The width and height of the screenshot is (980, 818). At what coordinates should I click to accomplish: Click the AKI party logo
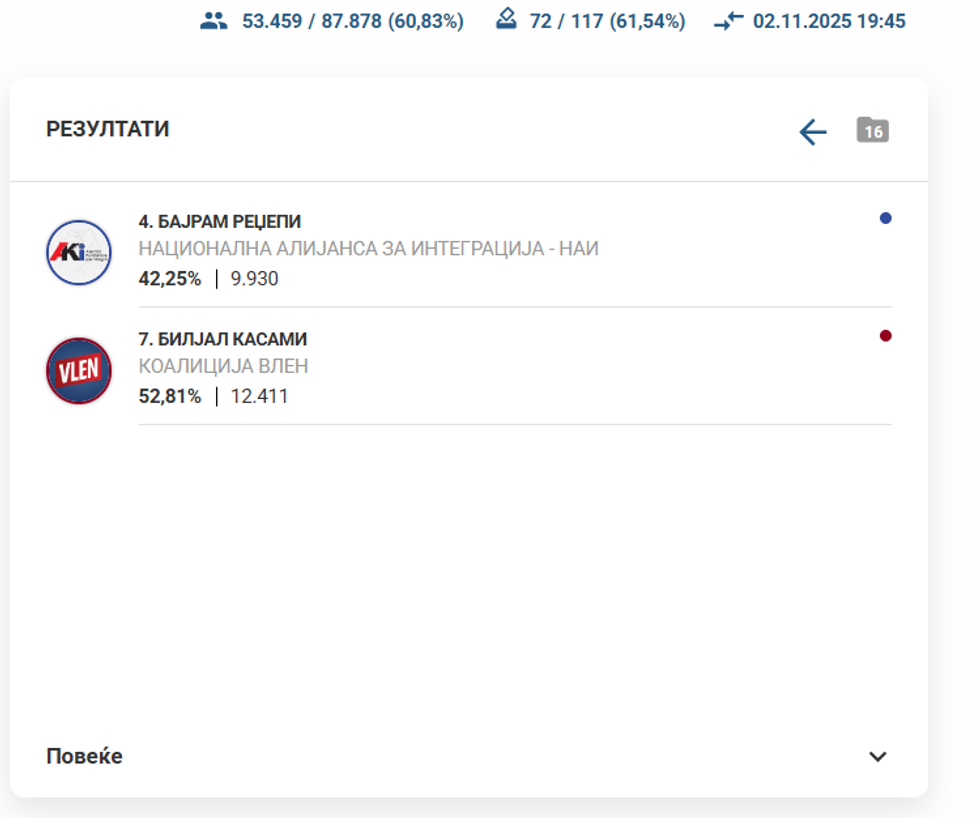coord(79,253)
